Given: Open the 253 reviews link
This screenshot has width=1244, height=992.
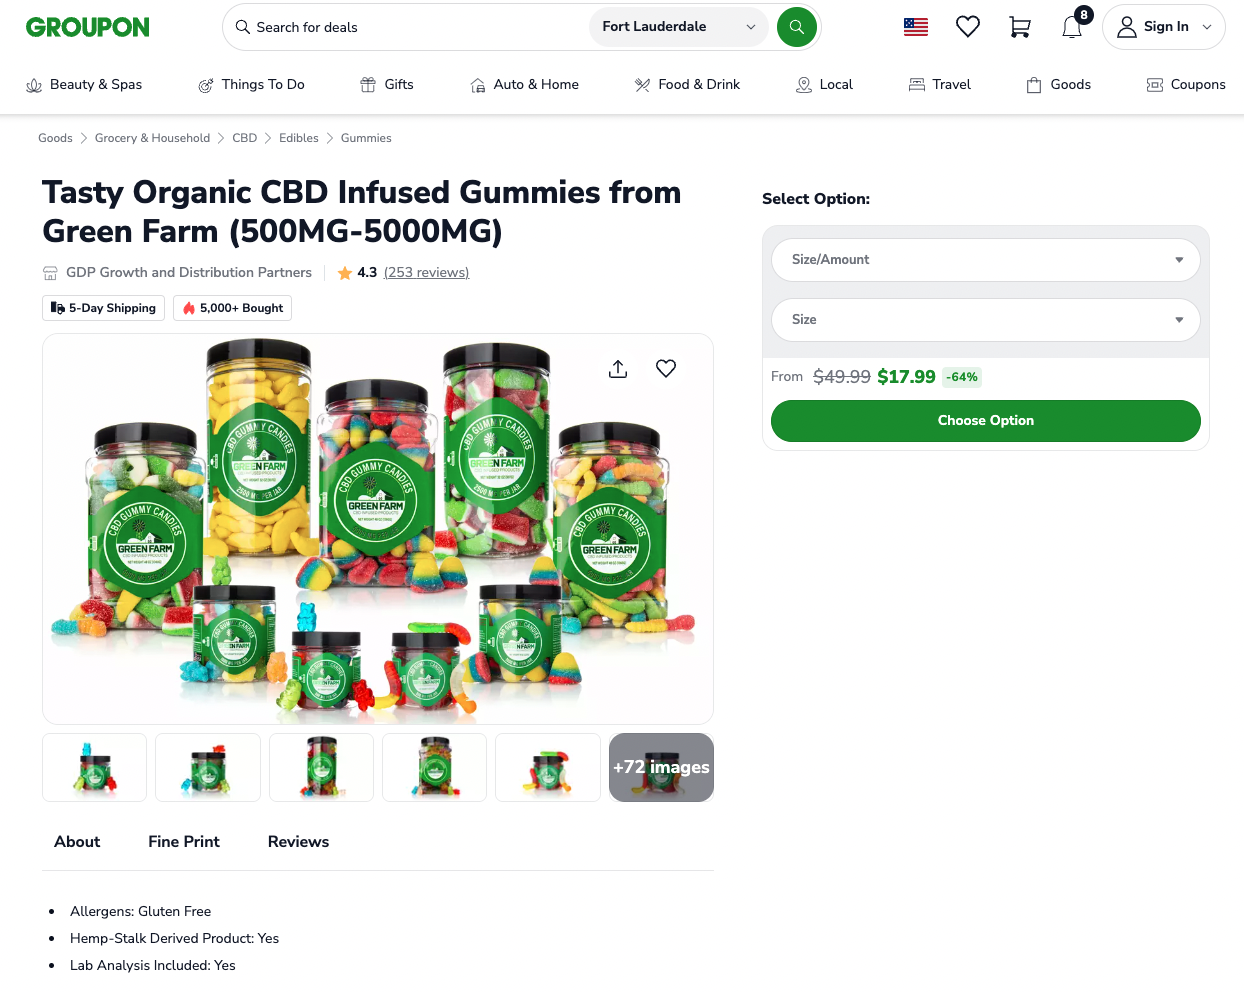Looking at the screenshot, I should [426, 273].
